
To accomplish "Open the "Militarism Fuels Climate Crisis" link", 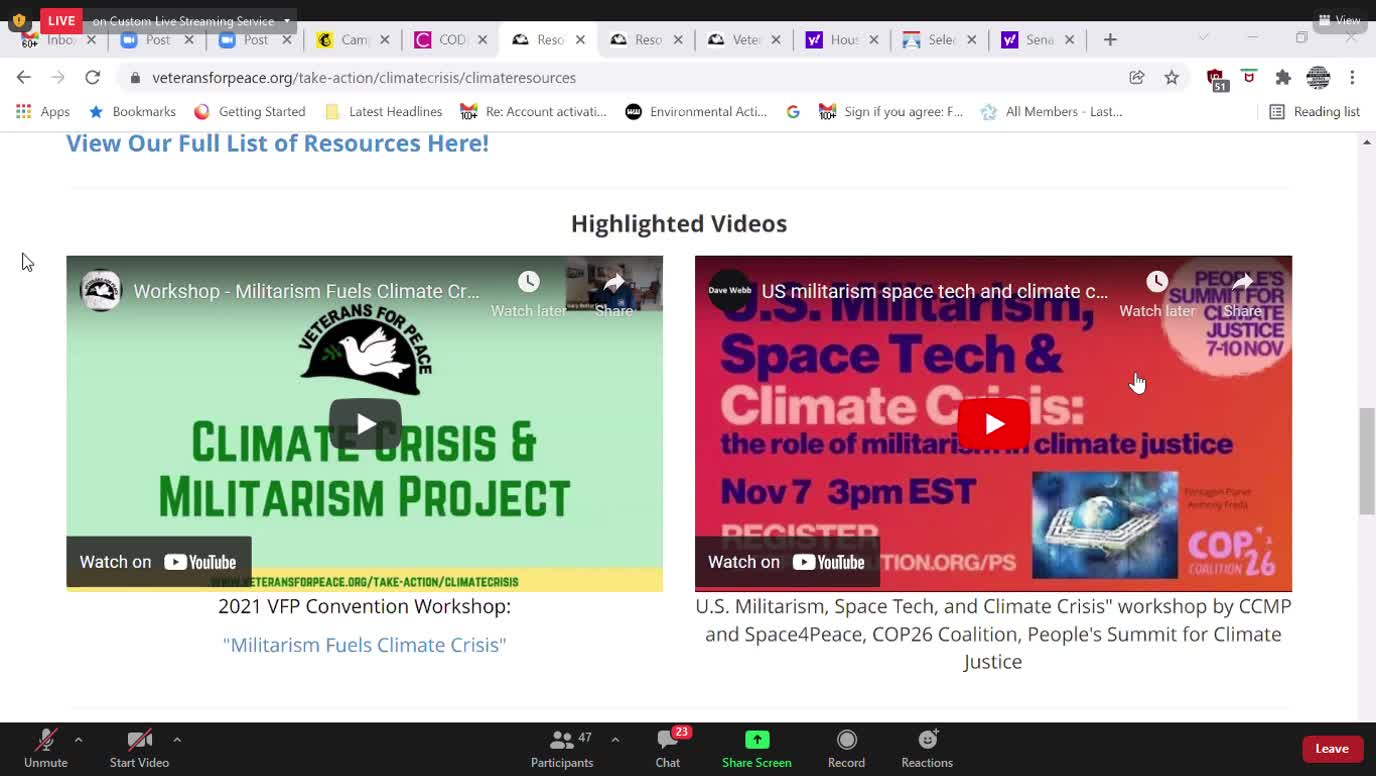I will 365,645.
